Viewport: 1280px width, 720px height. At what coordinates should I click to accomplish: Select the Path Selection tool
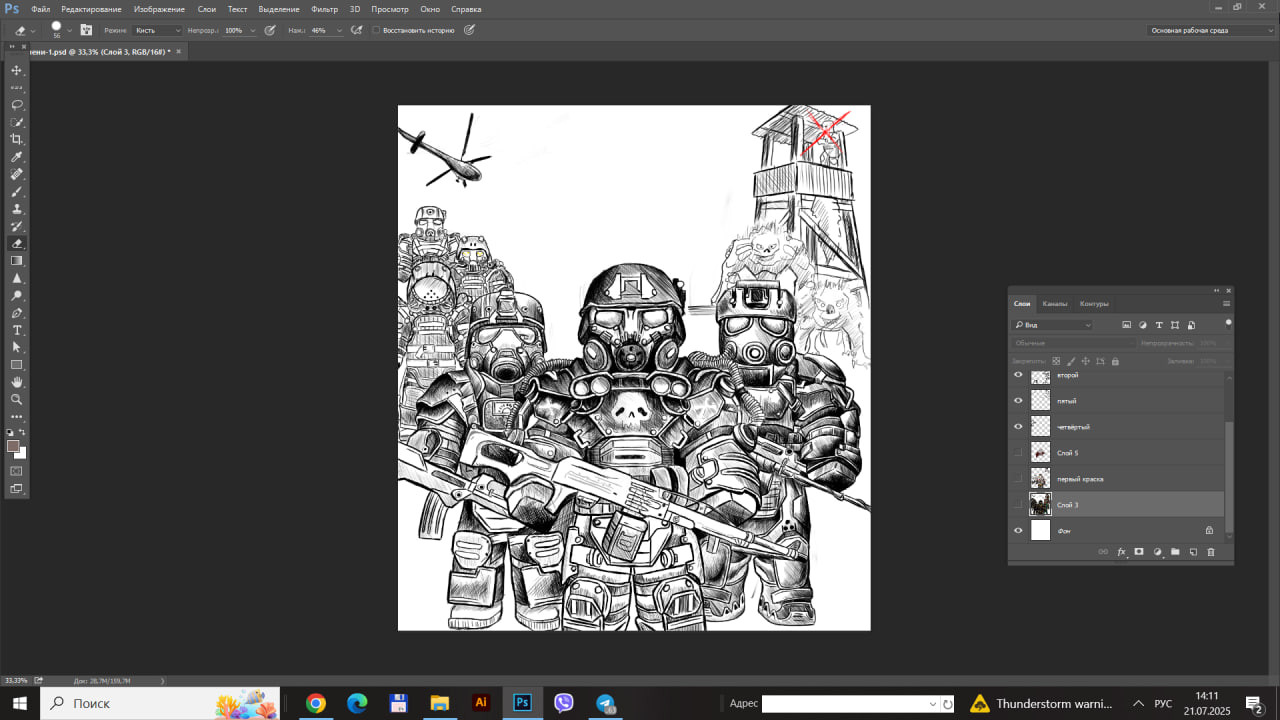click(x=17, y=347)
